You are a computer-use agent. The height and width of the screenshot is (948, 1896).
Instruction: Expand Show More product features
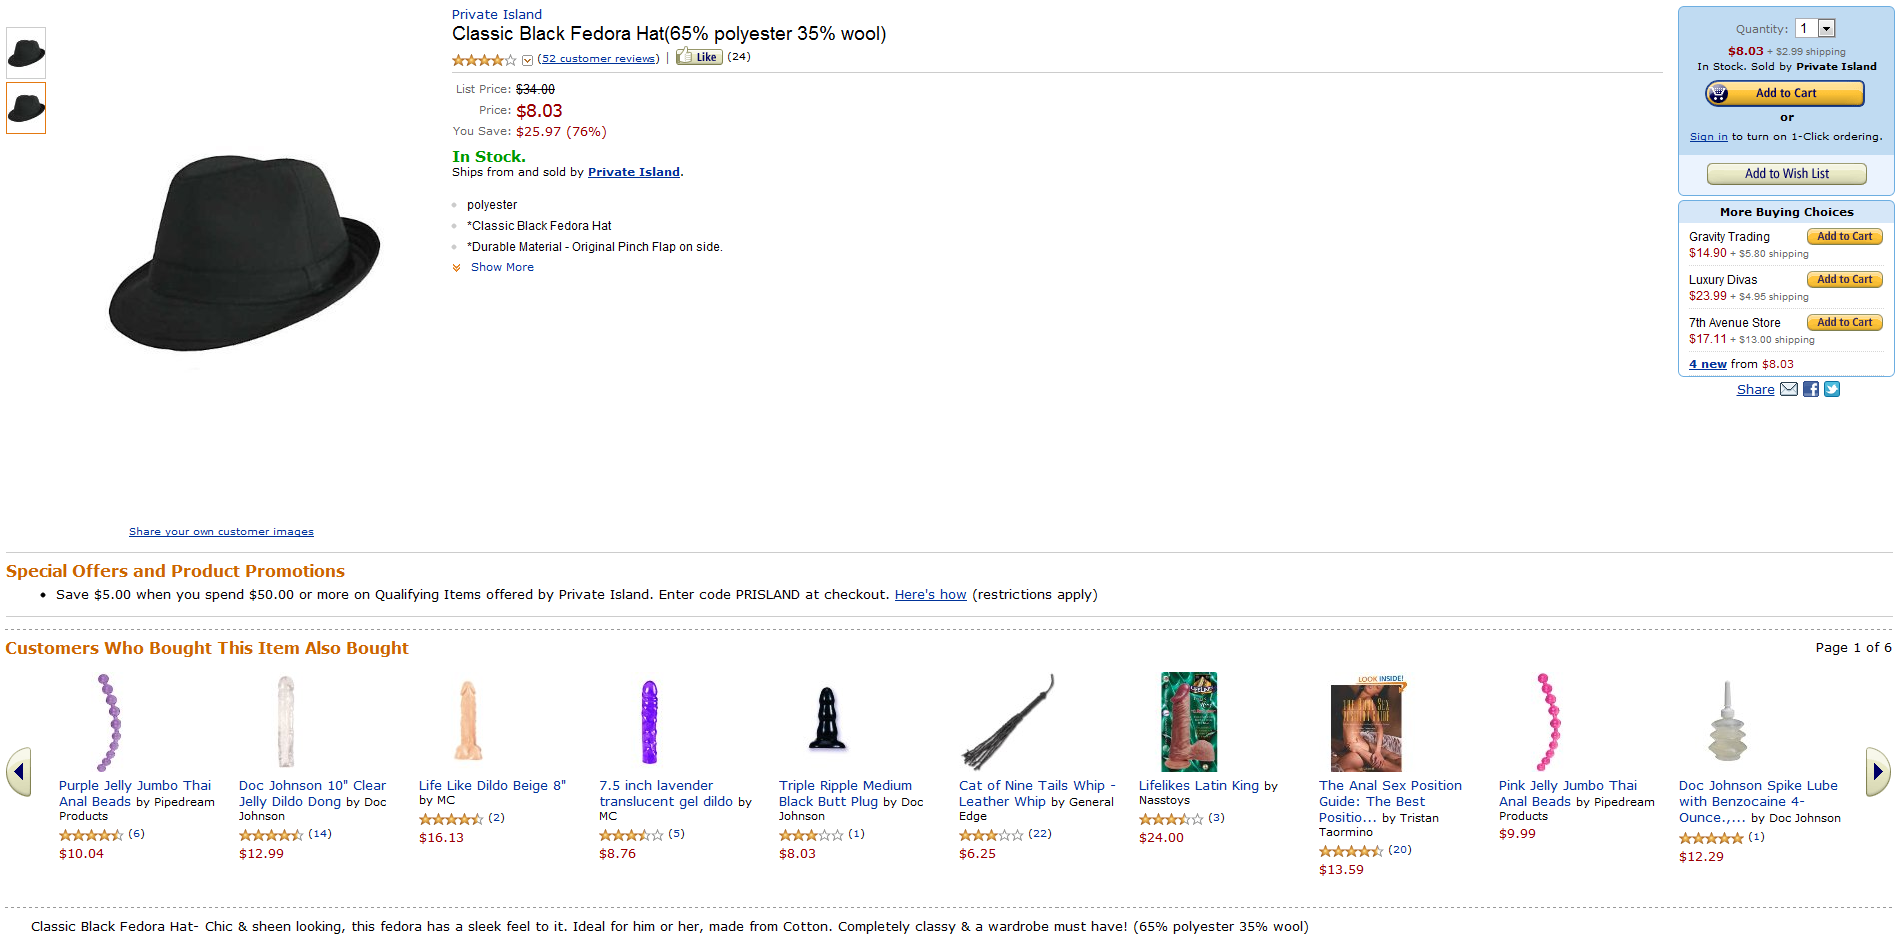click(x=501, y=267)
